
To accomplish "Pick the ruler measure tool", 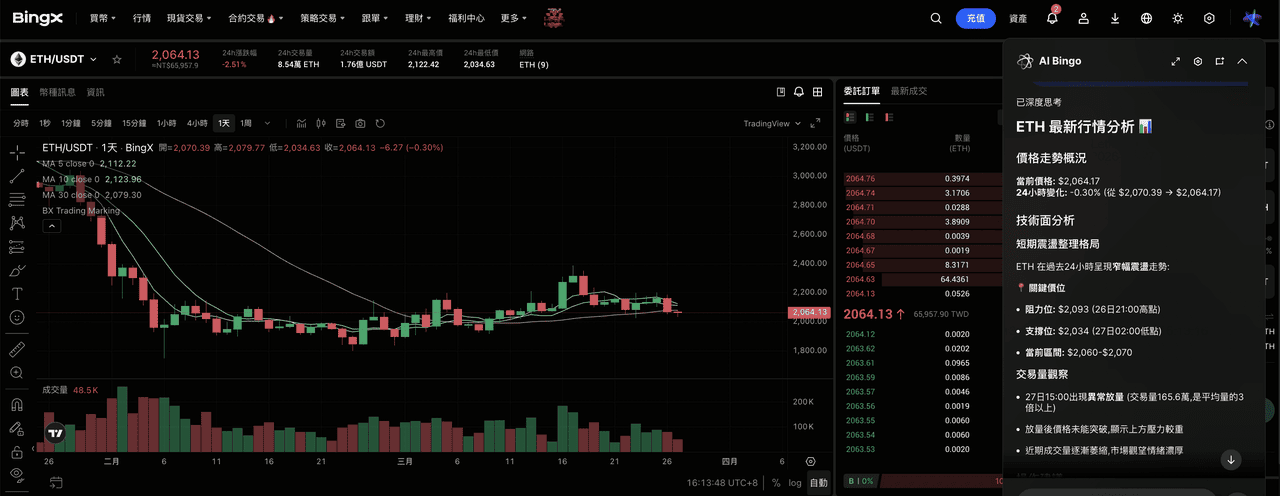I will pos(17,349).
